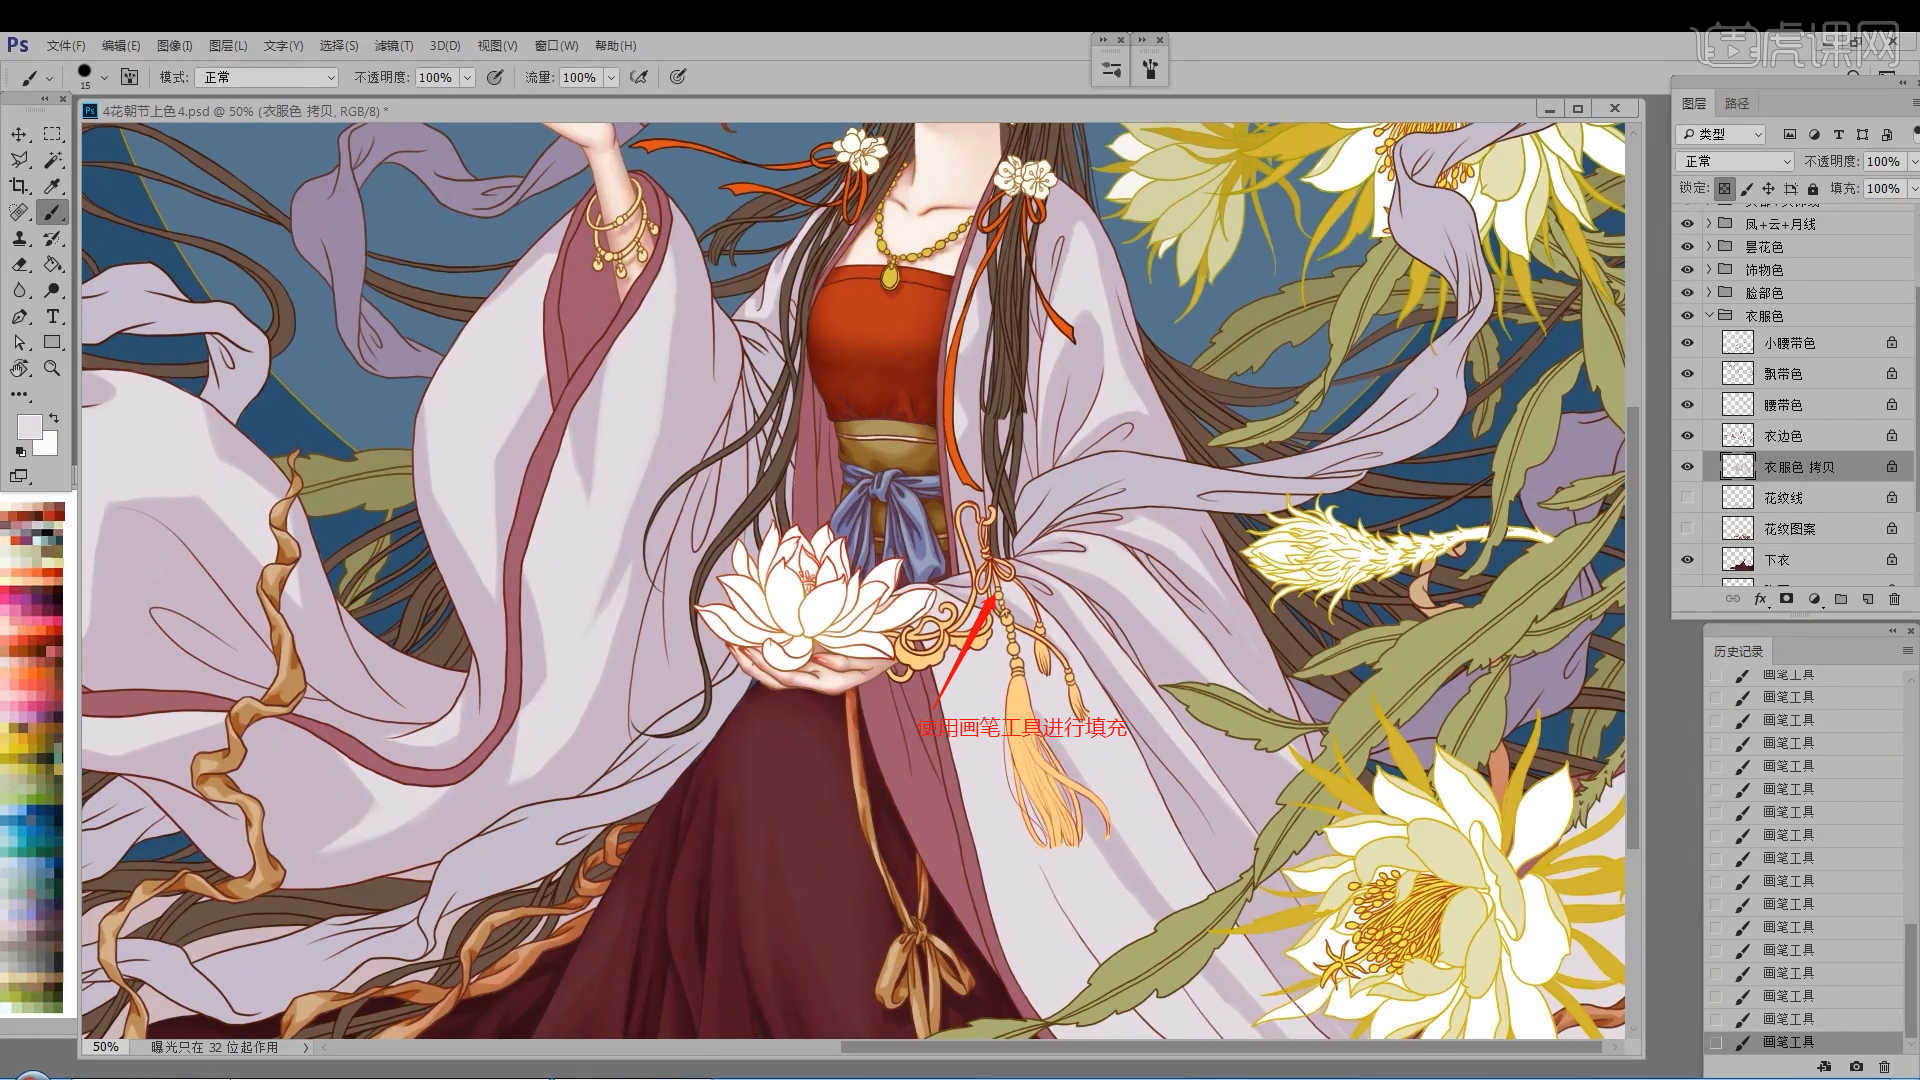Select the Path Selection tool
Screen dimensions: 1920x1080
point(19,342)
